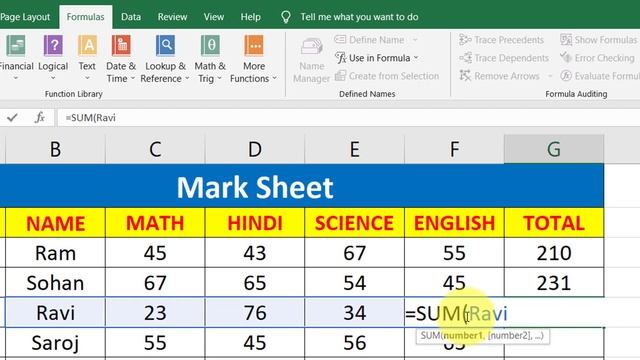640x360 pixels.
Task: Switch to the Data tab
Action: pyautogui.click(x=131, y=17)
